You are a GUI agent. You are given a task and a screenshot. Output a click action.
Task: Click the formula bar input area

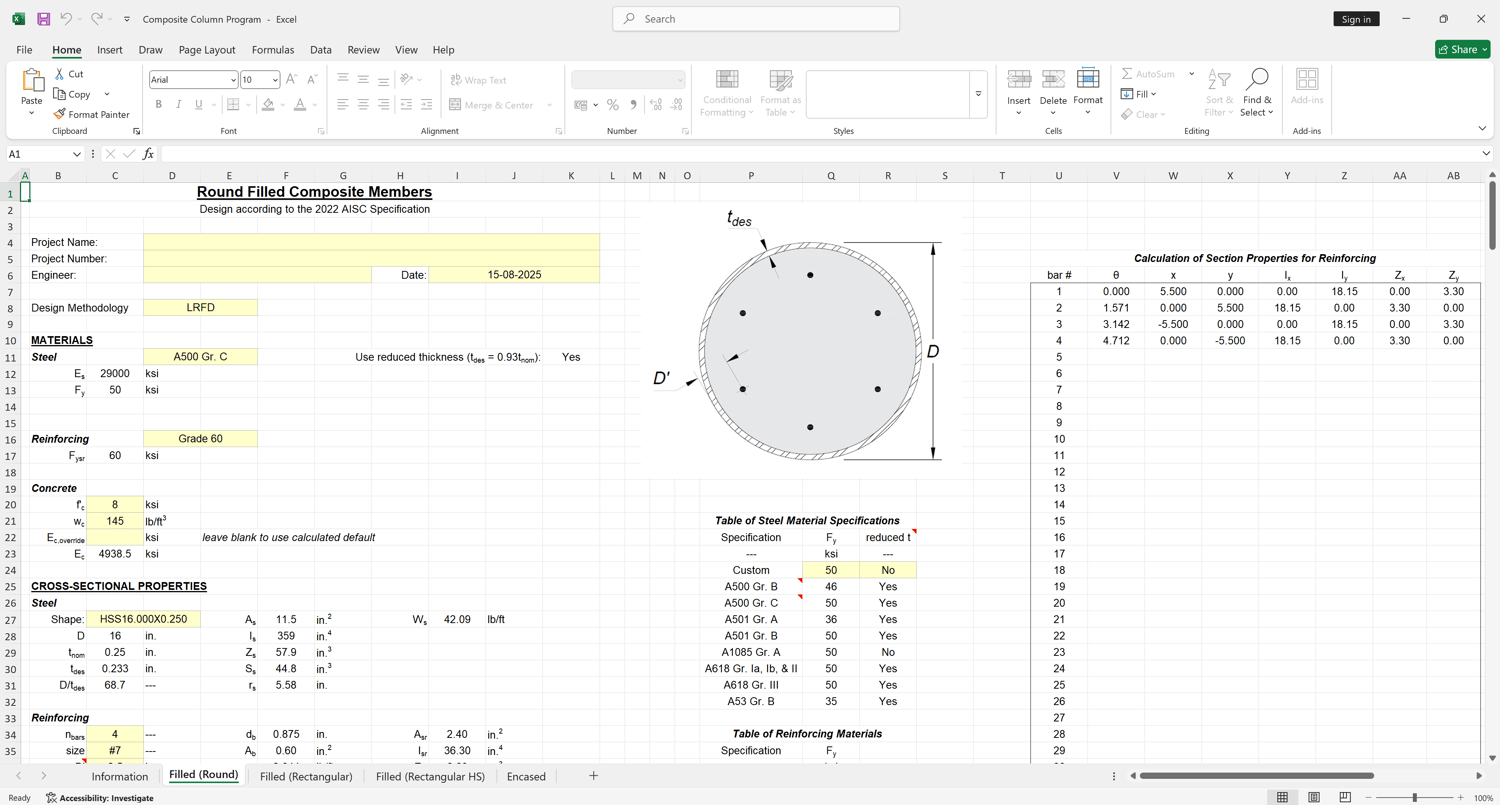(819, 154)
